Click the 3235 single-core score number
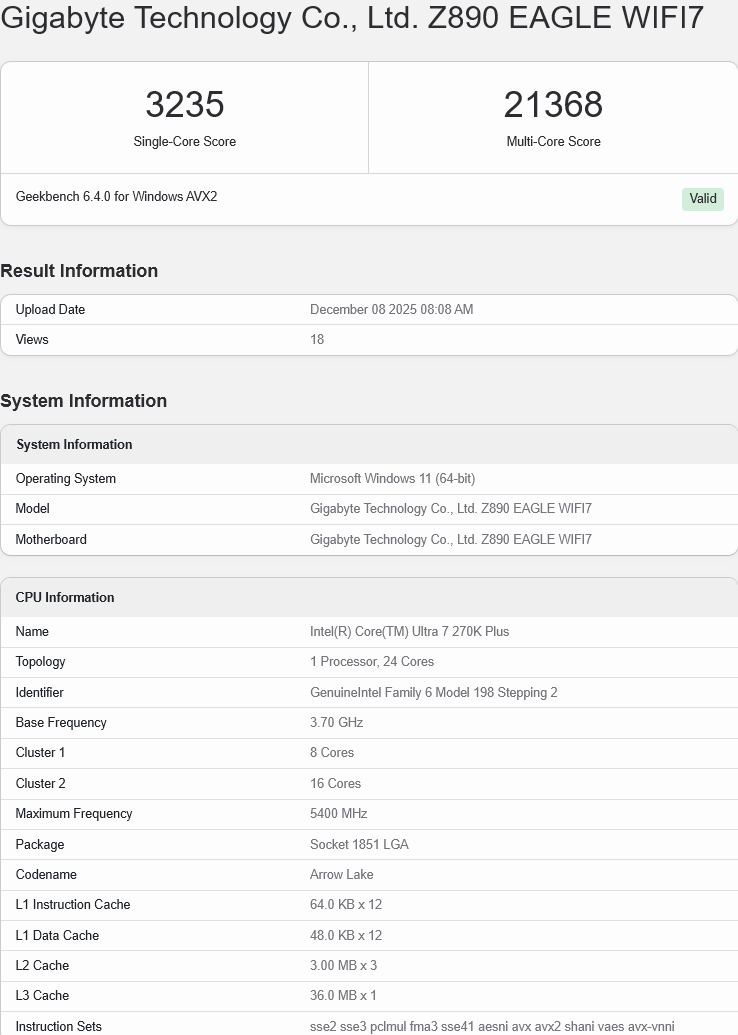This screenshot has height=1035, width=738. point(185,105)
